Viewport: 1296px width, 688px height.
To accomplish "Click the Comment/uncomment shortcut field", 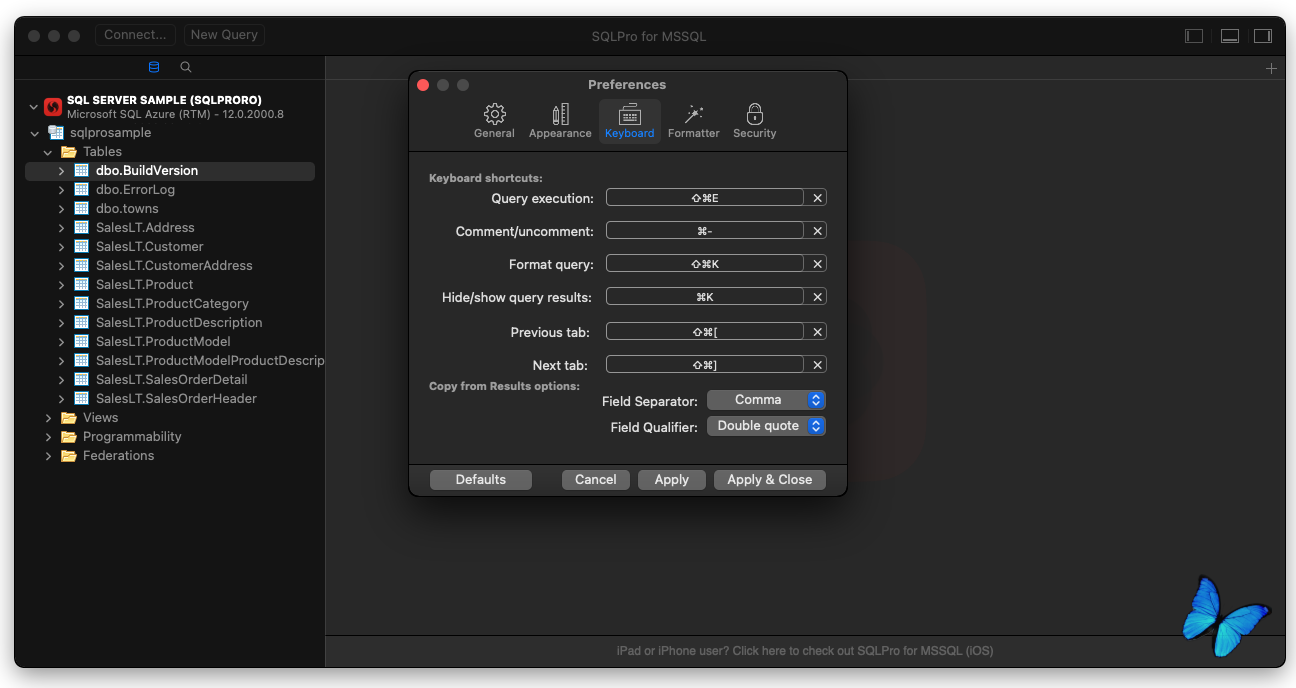I will [x=705, y=231].
